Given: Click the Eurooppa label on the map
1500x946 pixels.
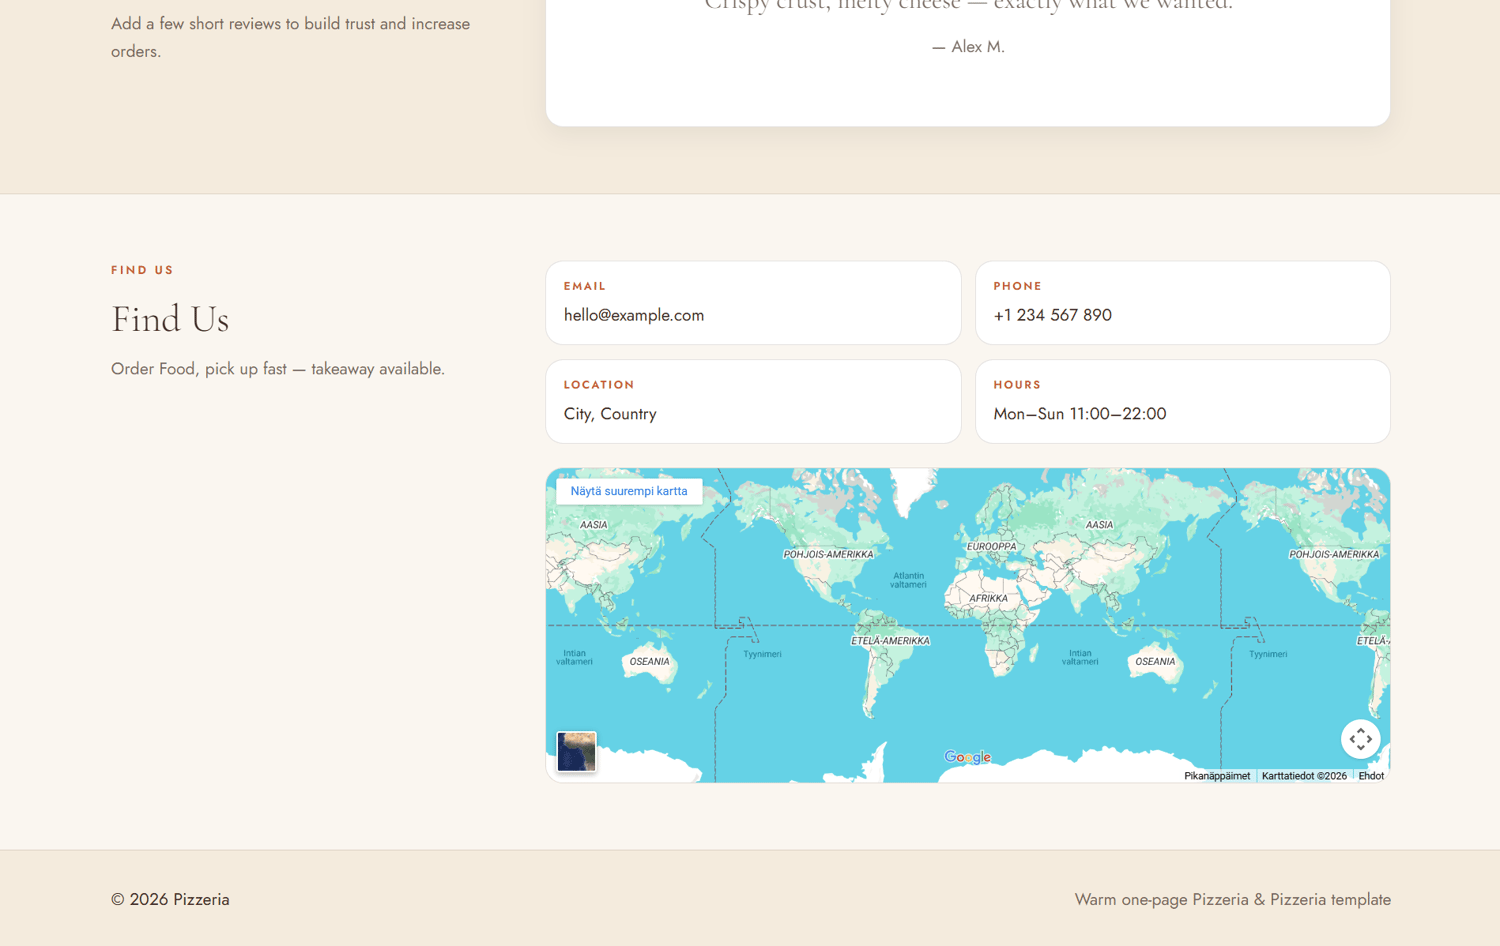Looking at the screenshot, I should 991,547.
